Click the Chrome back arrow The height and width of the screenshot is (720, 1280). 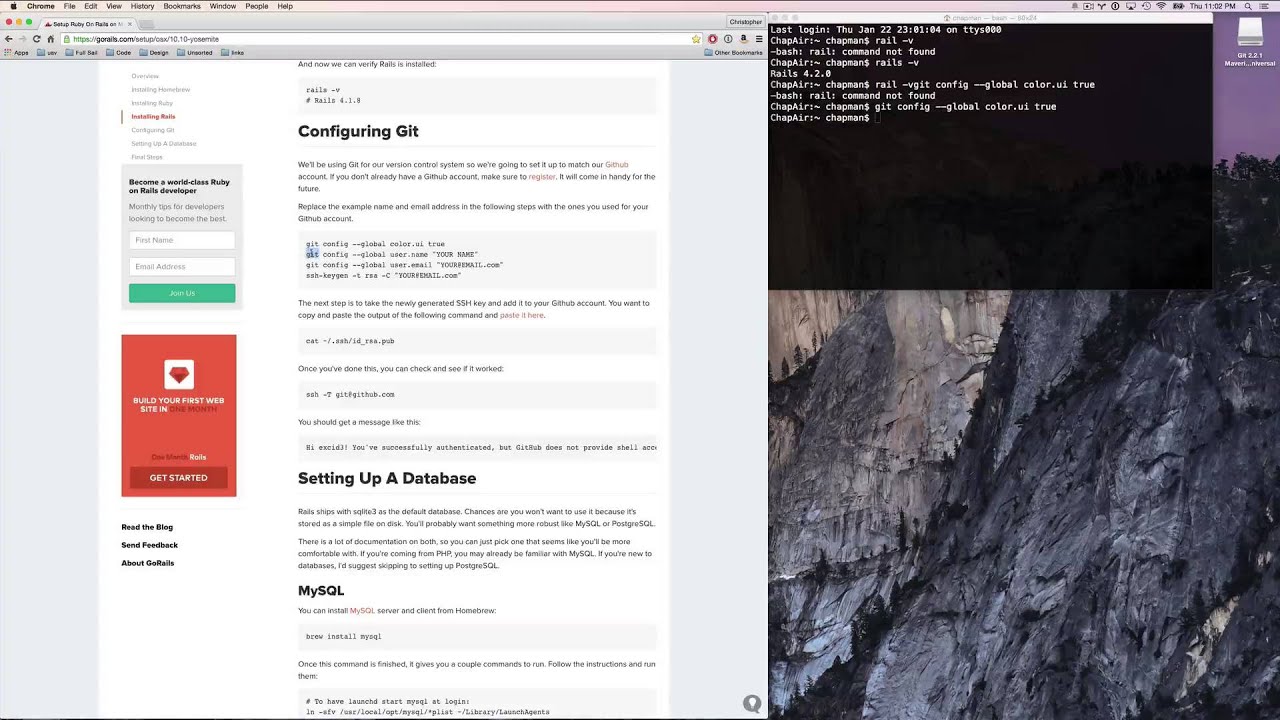(9, 39)
